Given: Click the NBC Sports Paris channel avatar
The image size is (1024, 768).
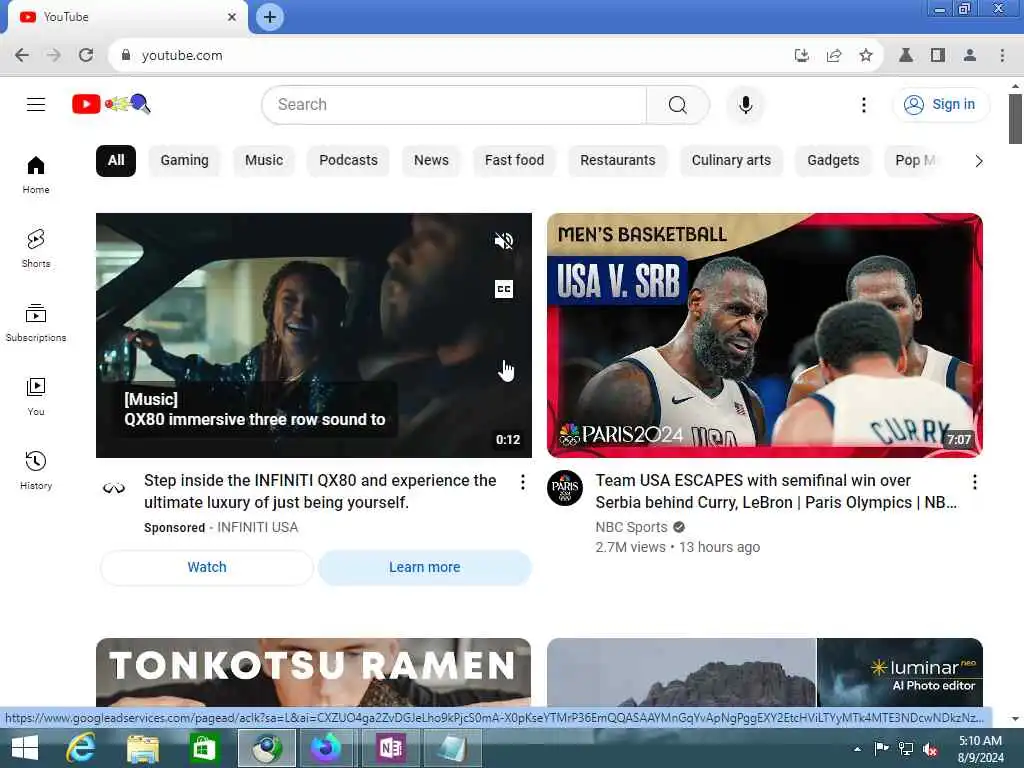Looking at the screenshot, I should [565, 488].
